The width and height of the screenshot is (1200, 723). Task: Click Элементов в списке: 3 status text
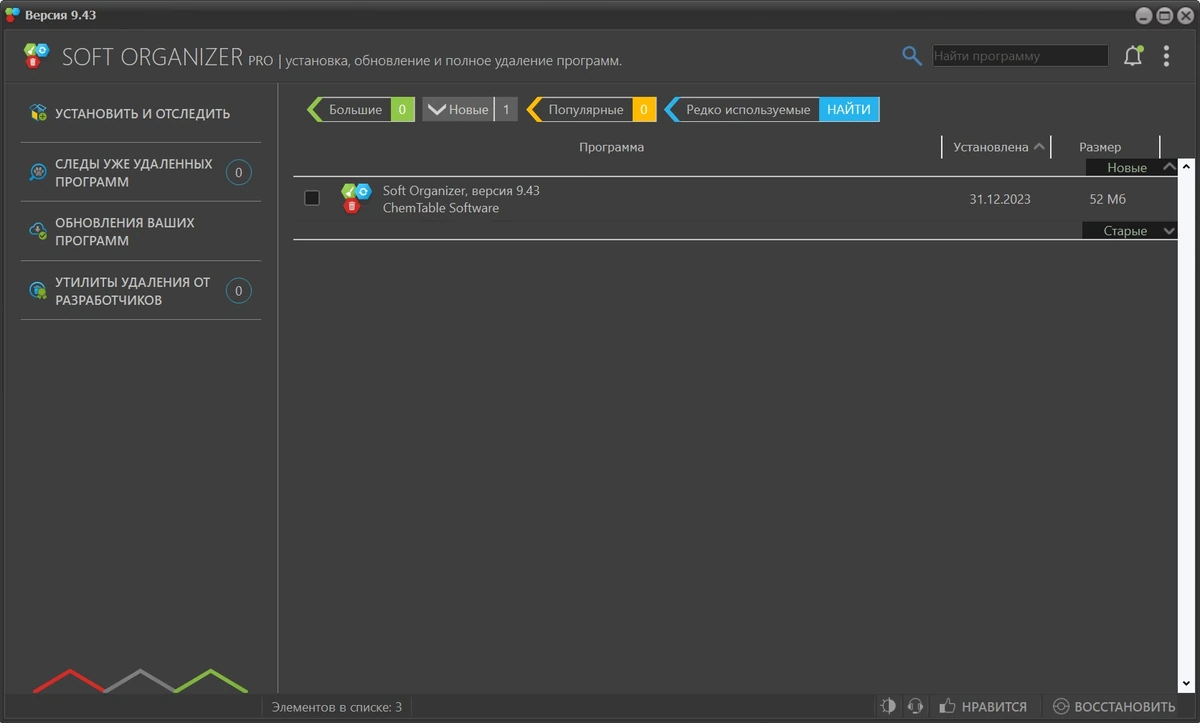click(x=337, y=707)
